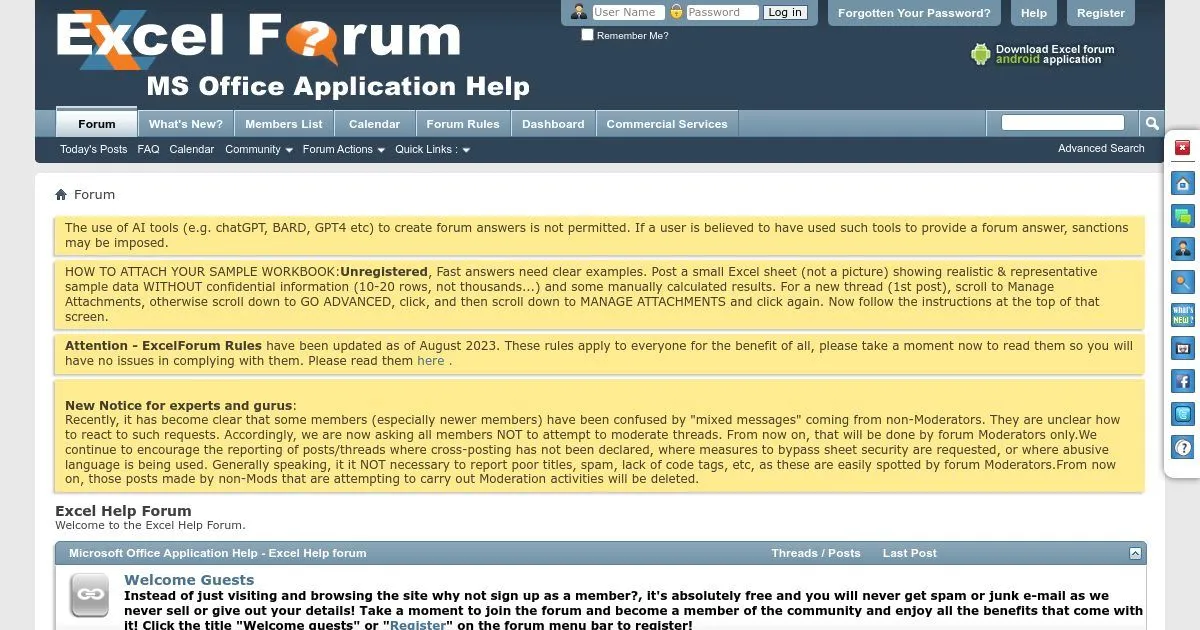
Task: Collapse the Microsoft Office Application Help category
Action: tap(1135, 553)
